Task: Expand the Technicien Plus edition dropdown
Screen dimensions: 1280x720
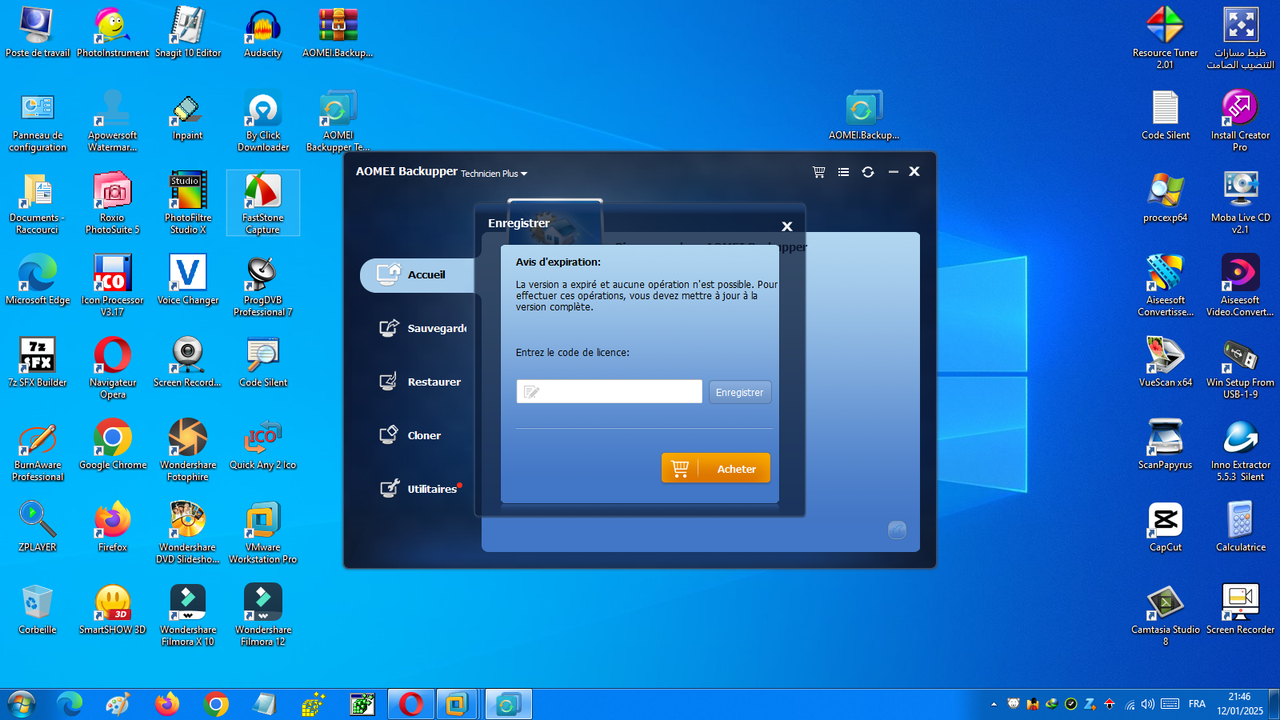Action: pos(493,173)
